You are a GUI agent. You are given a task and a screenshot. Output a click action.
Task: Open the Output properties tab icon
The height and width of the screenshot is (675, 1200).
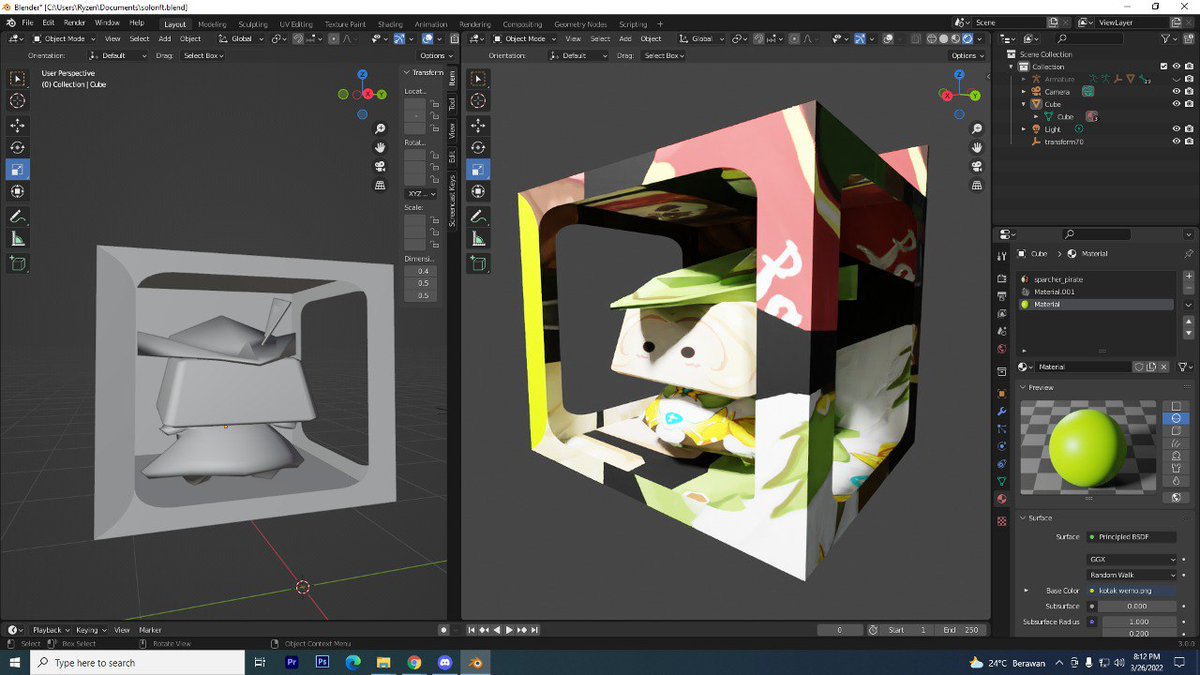(1002, 296)
